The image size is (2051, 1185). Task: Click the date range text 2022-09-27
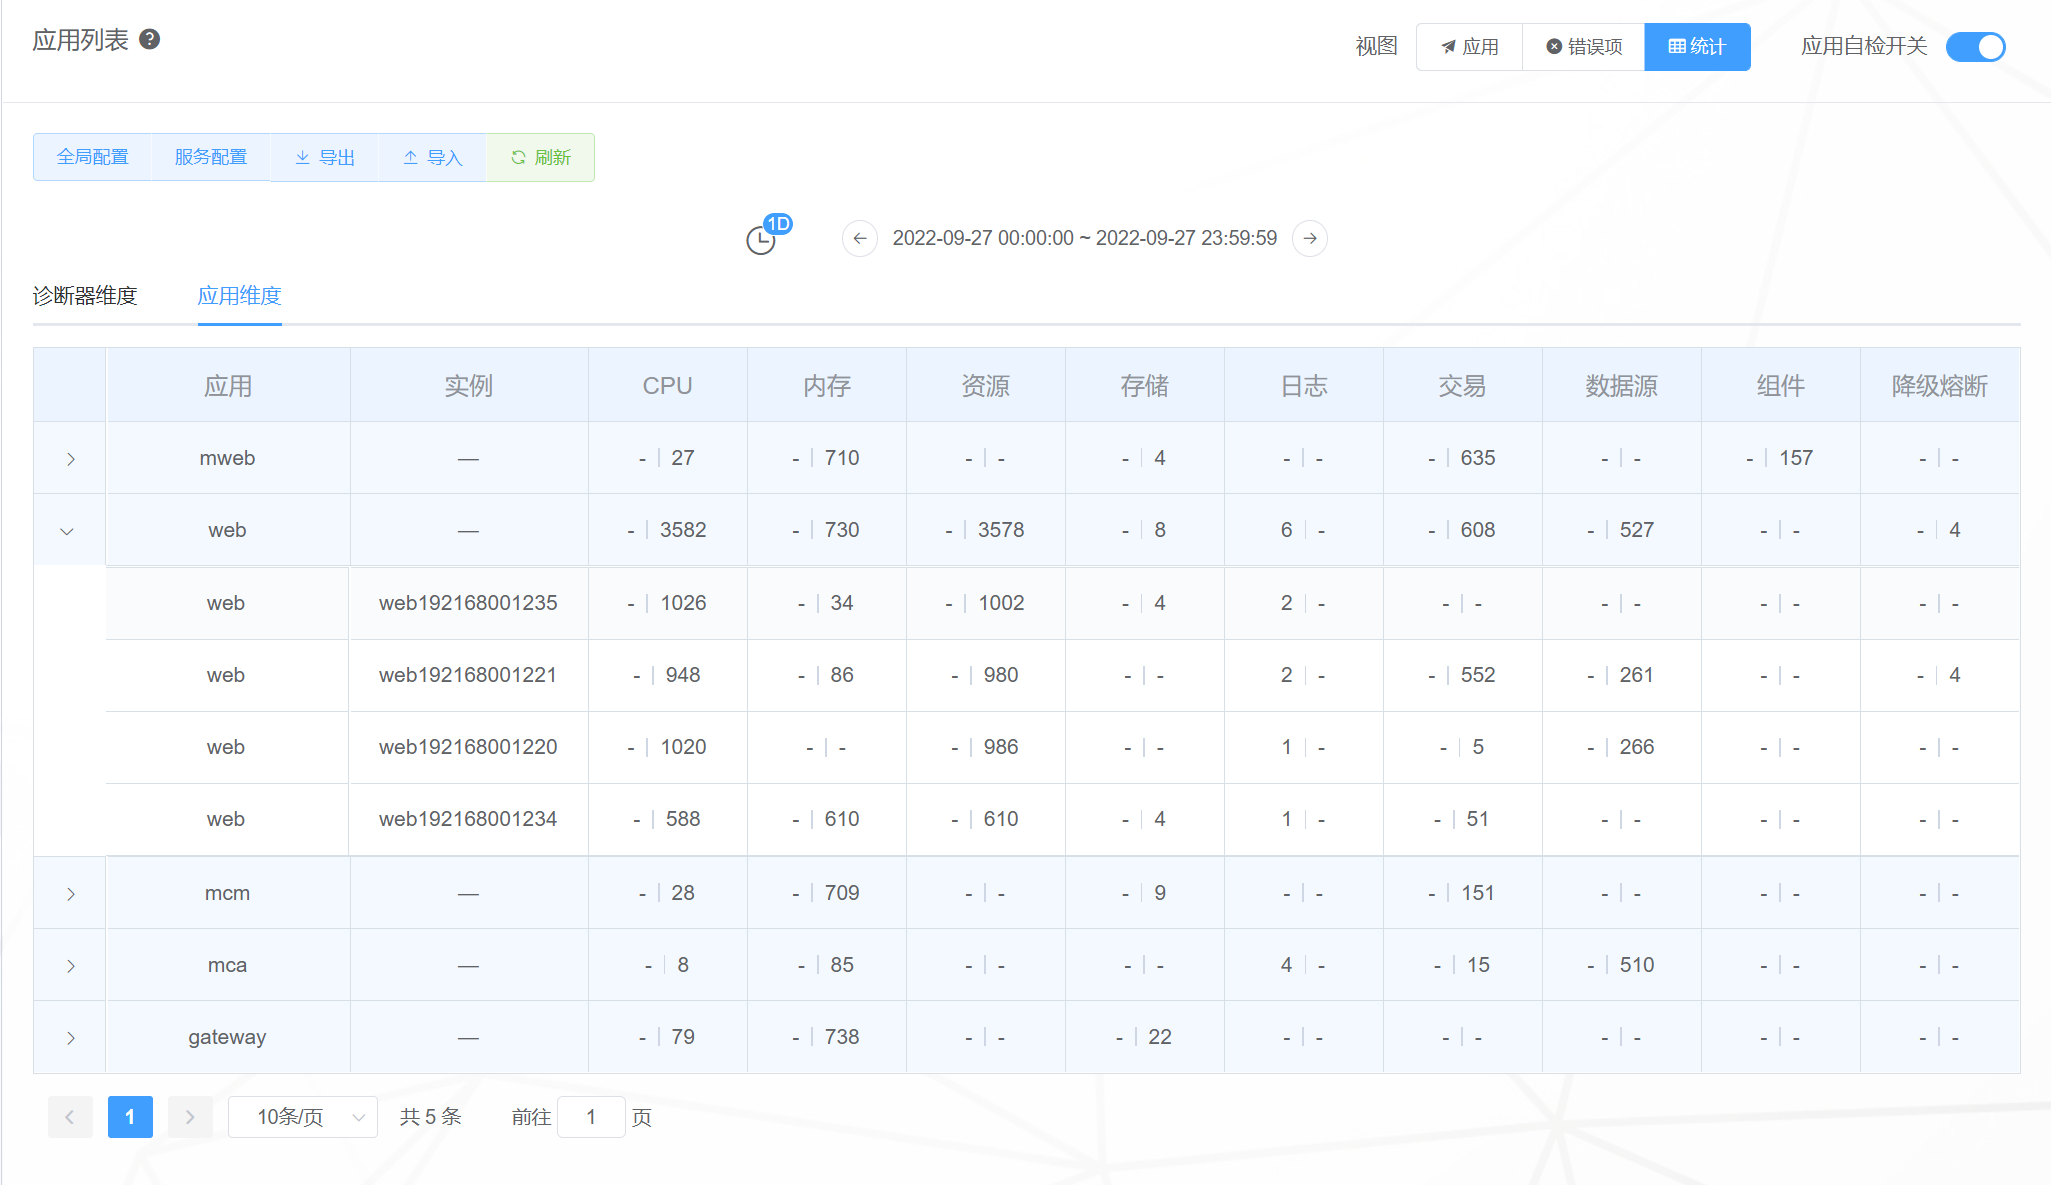[1084, 238]
